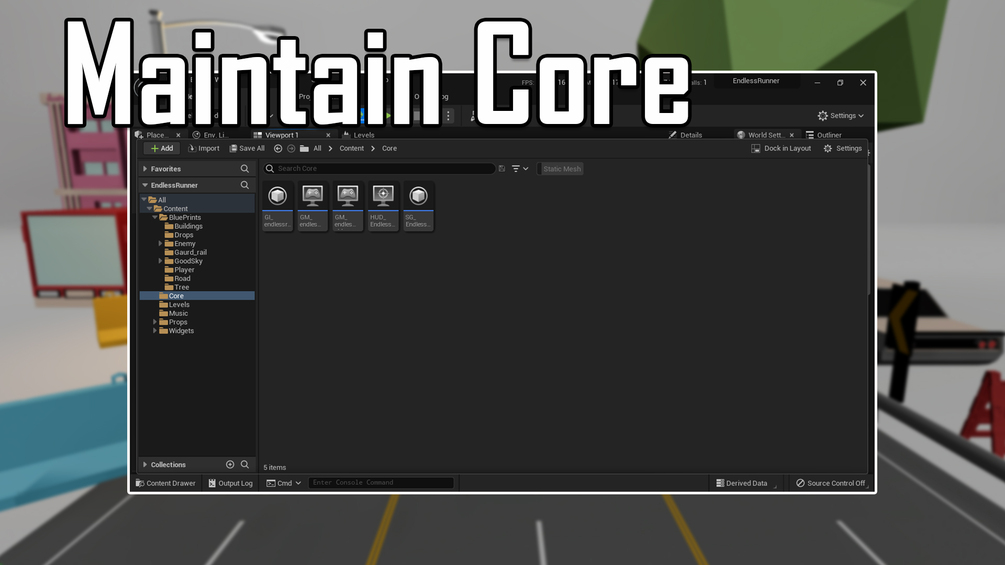Switch to the Env_Li tab
The width and height of the screenshot is (1005, 565).
pyautogui.click(x=210, y=135)
